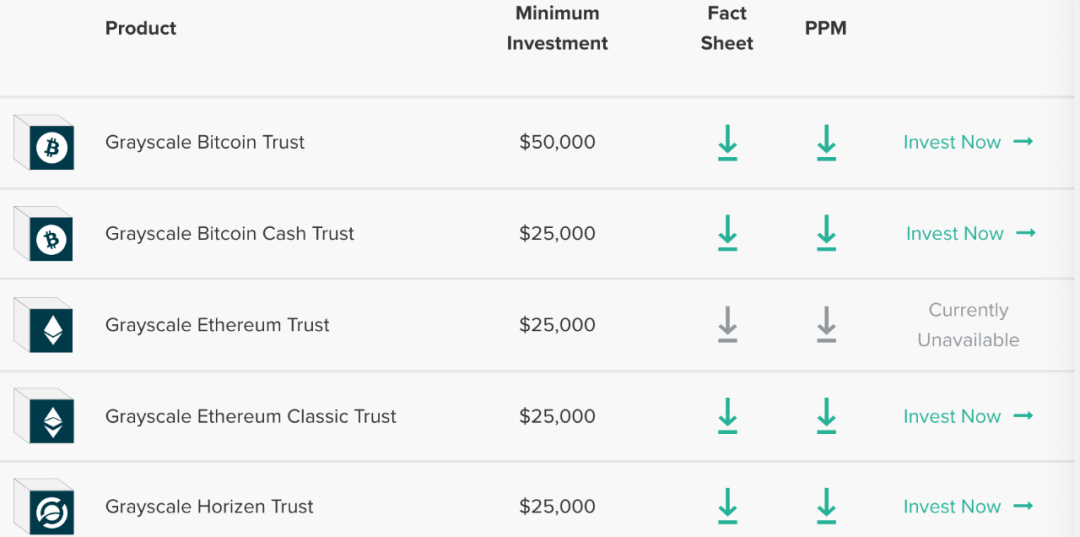Viewport: 1080px width, 537px height.
Task: Download the Horizen Trust fact sheet
Action: tap(727, 506)
